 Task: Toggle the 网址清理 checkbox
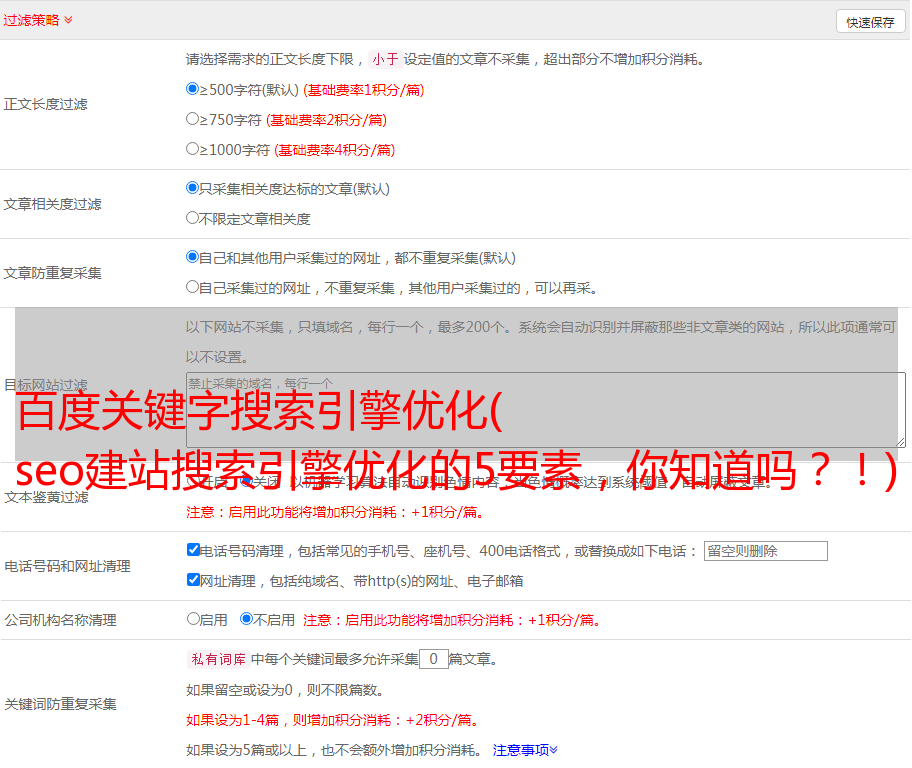tap(193, 579)
